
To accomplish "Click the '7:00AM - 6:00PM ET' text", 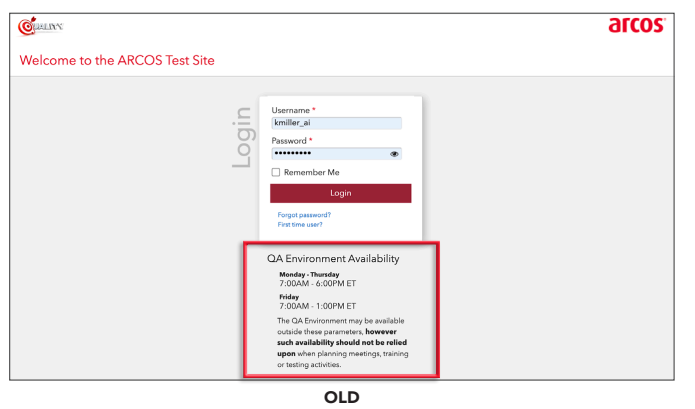I will 317,284.
